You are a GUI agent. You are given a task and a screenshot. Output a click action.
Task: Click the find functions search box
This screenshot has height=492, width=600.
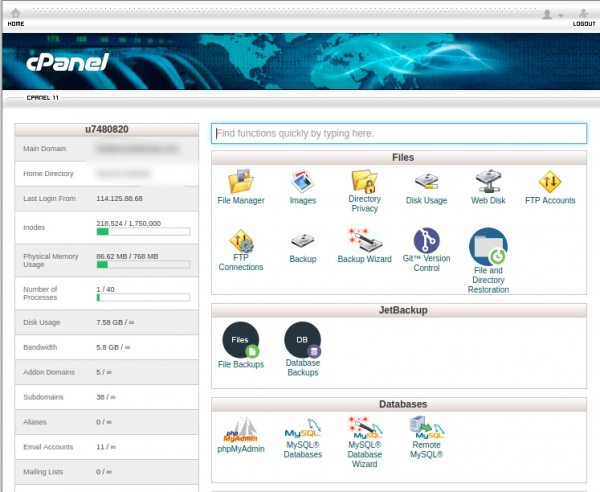pos(399,133)
